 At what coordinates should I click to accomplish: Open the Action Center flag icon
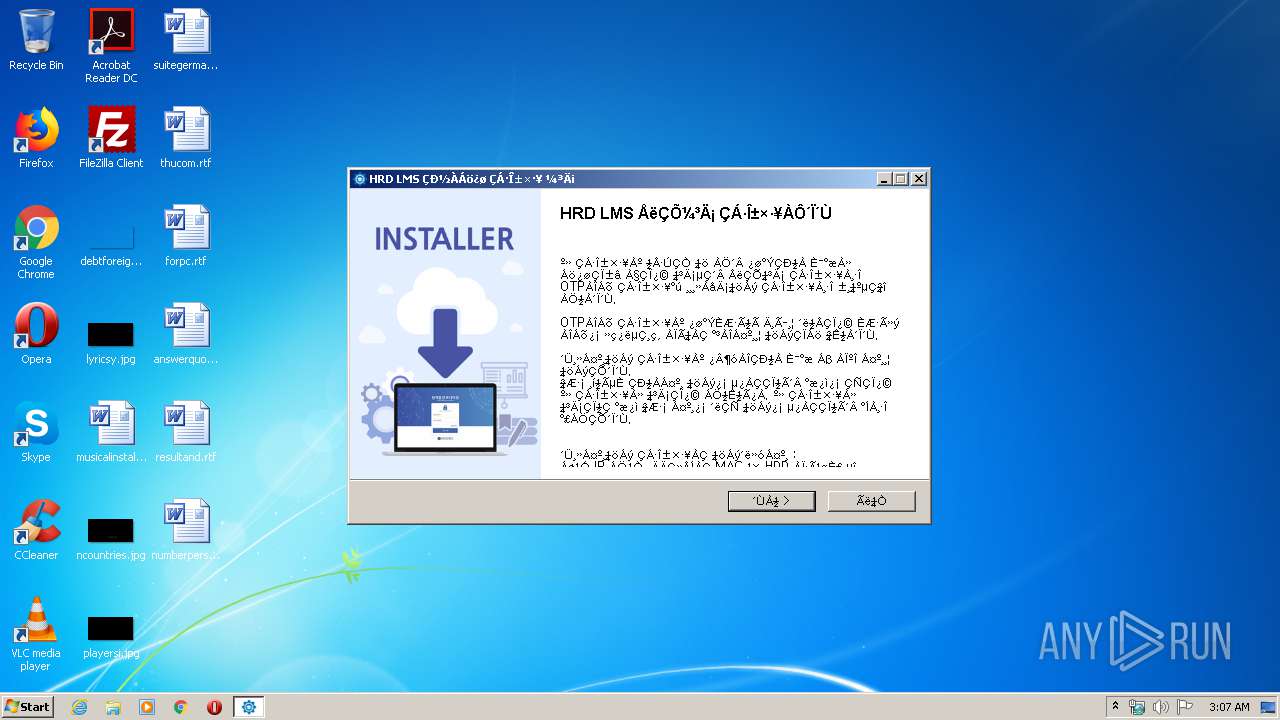tap(1185, 707)
